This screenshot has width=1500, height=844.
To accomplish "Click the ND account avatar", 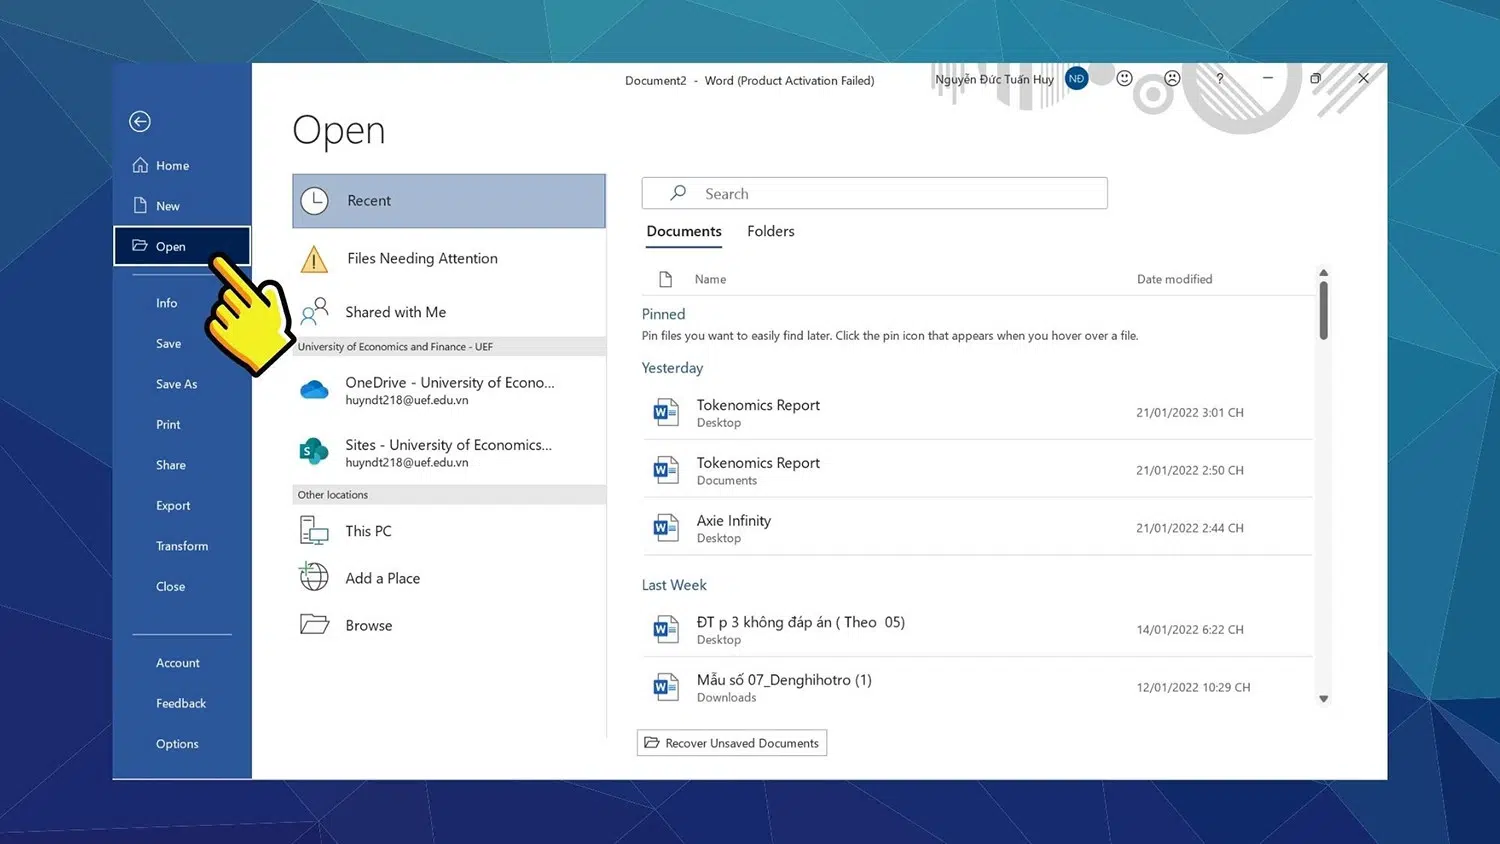I will (x=1076, y=78).
